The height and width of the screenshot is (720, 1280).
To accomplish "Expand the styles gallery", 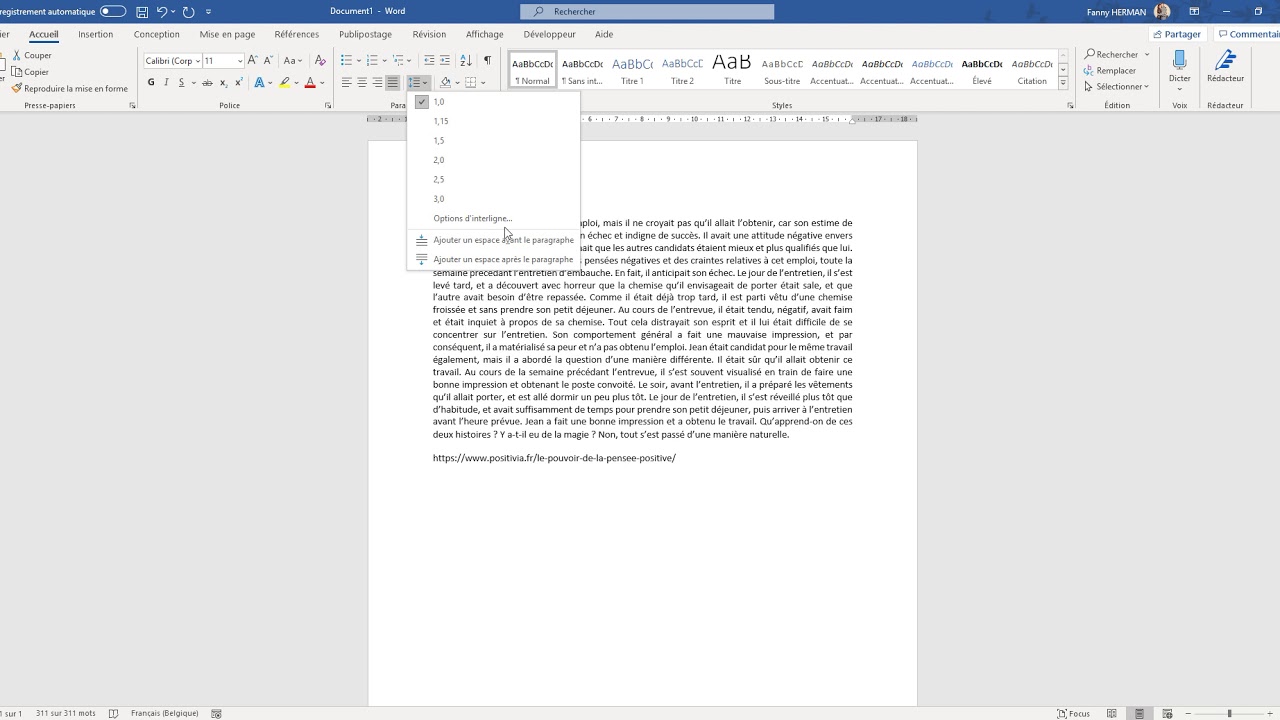I will [x=1062, y=84].
